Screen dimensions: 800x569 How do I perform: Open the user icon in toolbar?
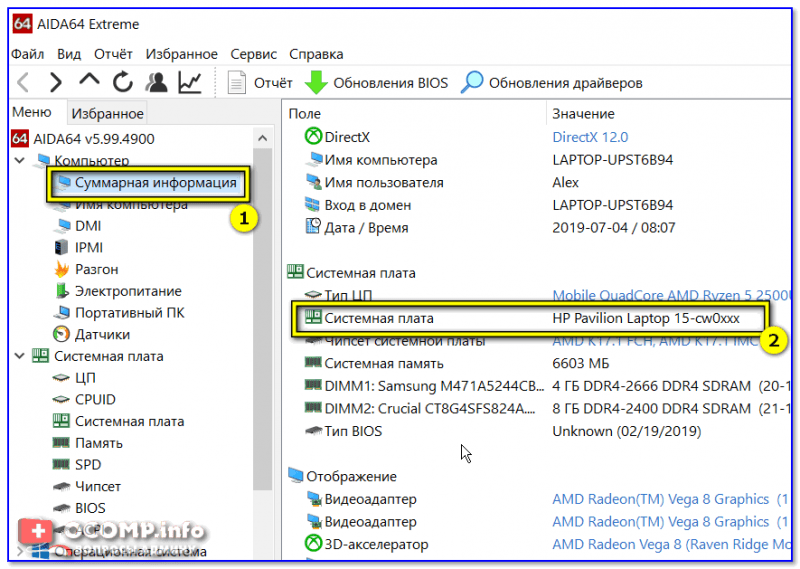[x=156, y=82]
